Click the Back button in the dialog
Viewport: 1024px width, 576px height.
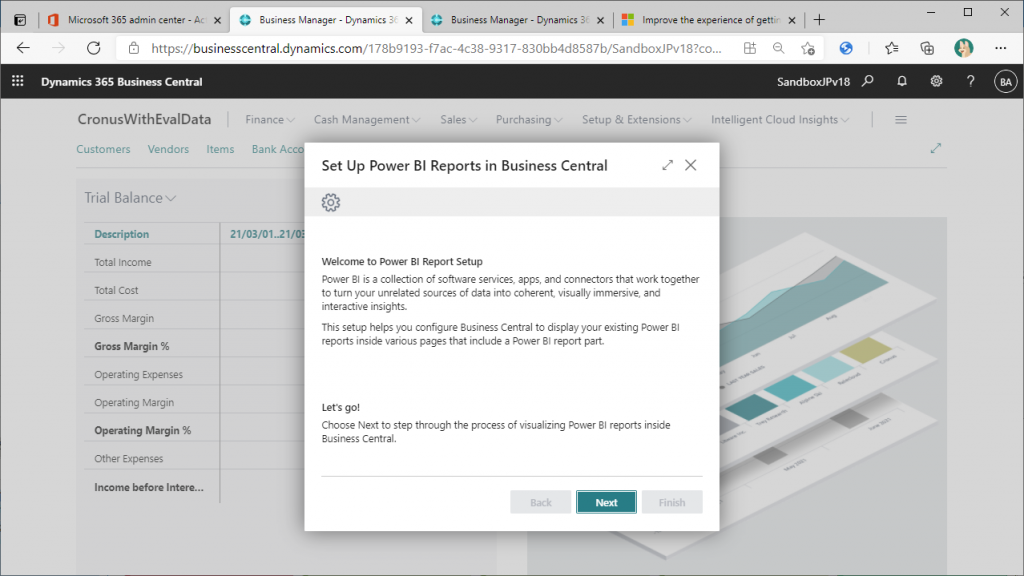pyautogui.click(x=541, y=502)
